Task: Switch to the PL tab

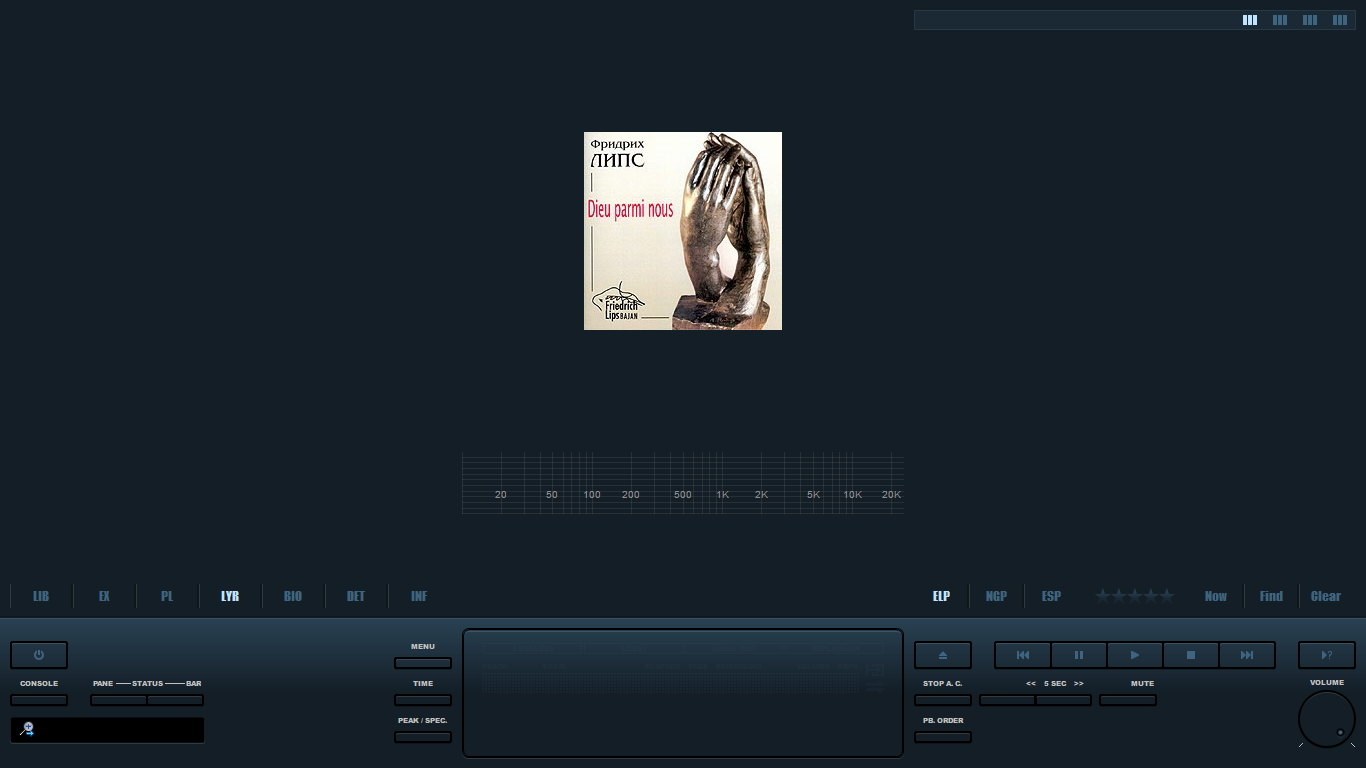Action: 167,596
